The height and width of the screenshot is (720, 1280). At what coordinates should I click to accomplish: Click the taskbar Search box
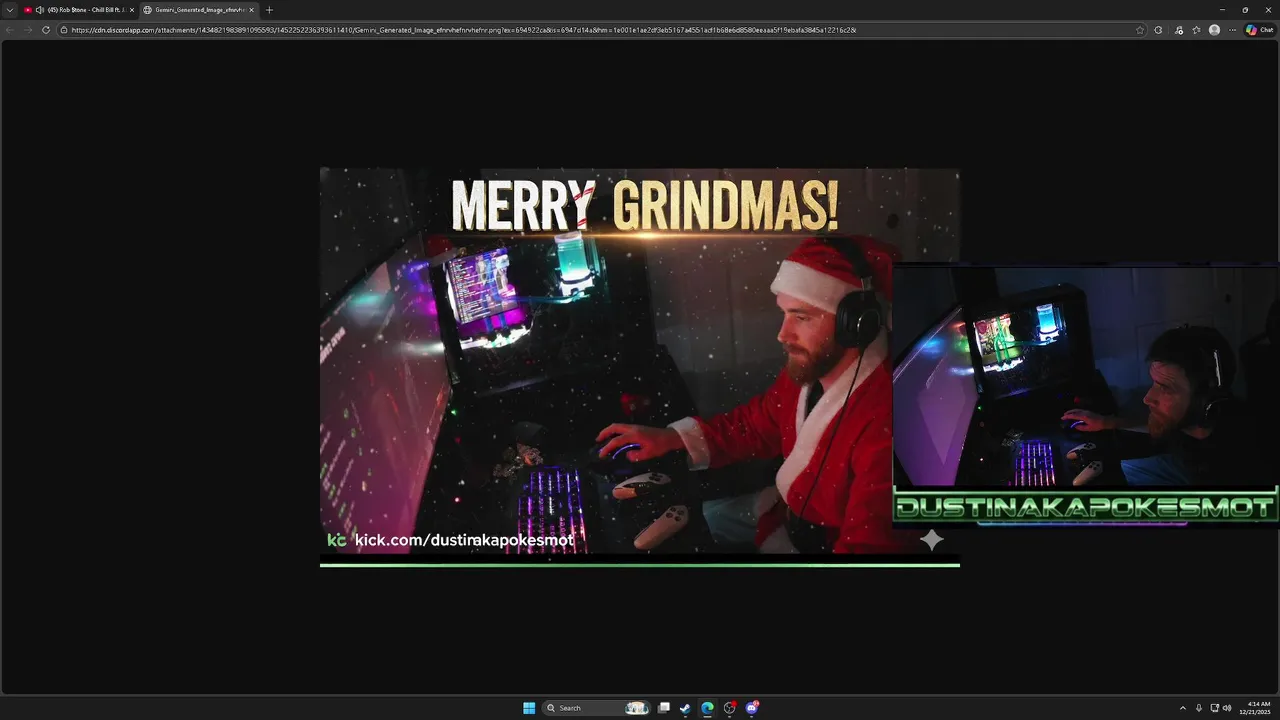pos(597,708)
